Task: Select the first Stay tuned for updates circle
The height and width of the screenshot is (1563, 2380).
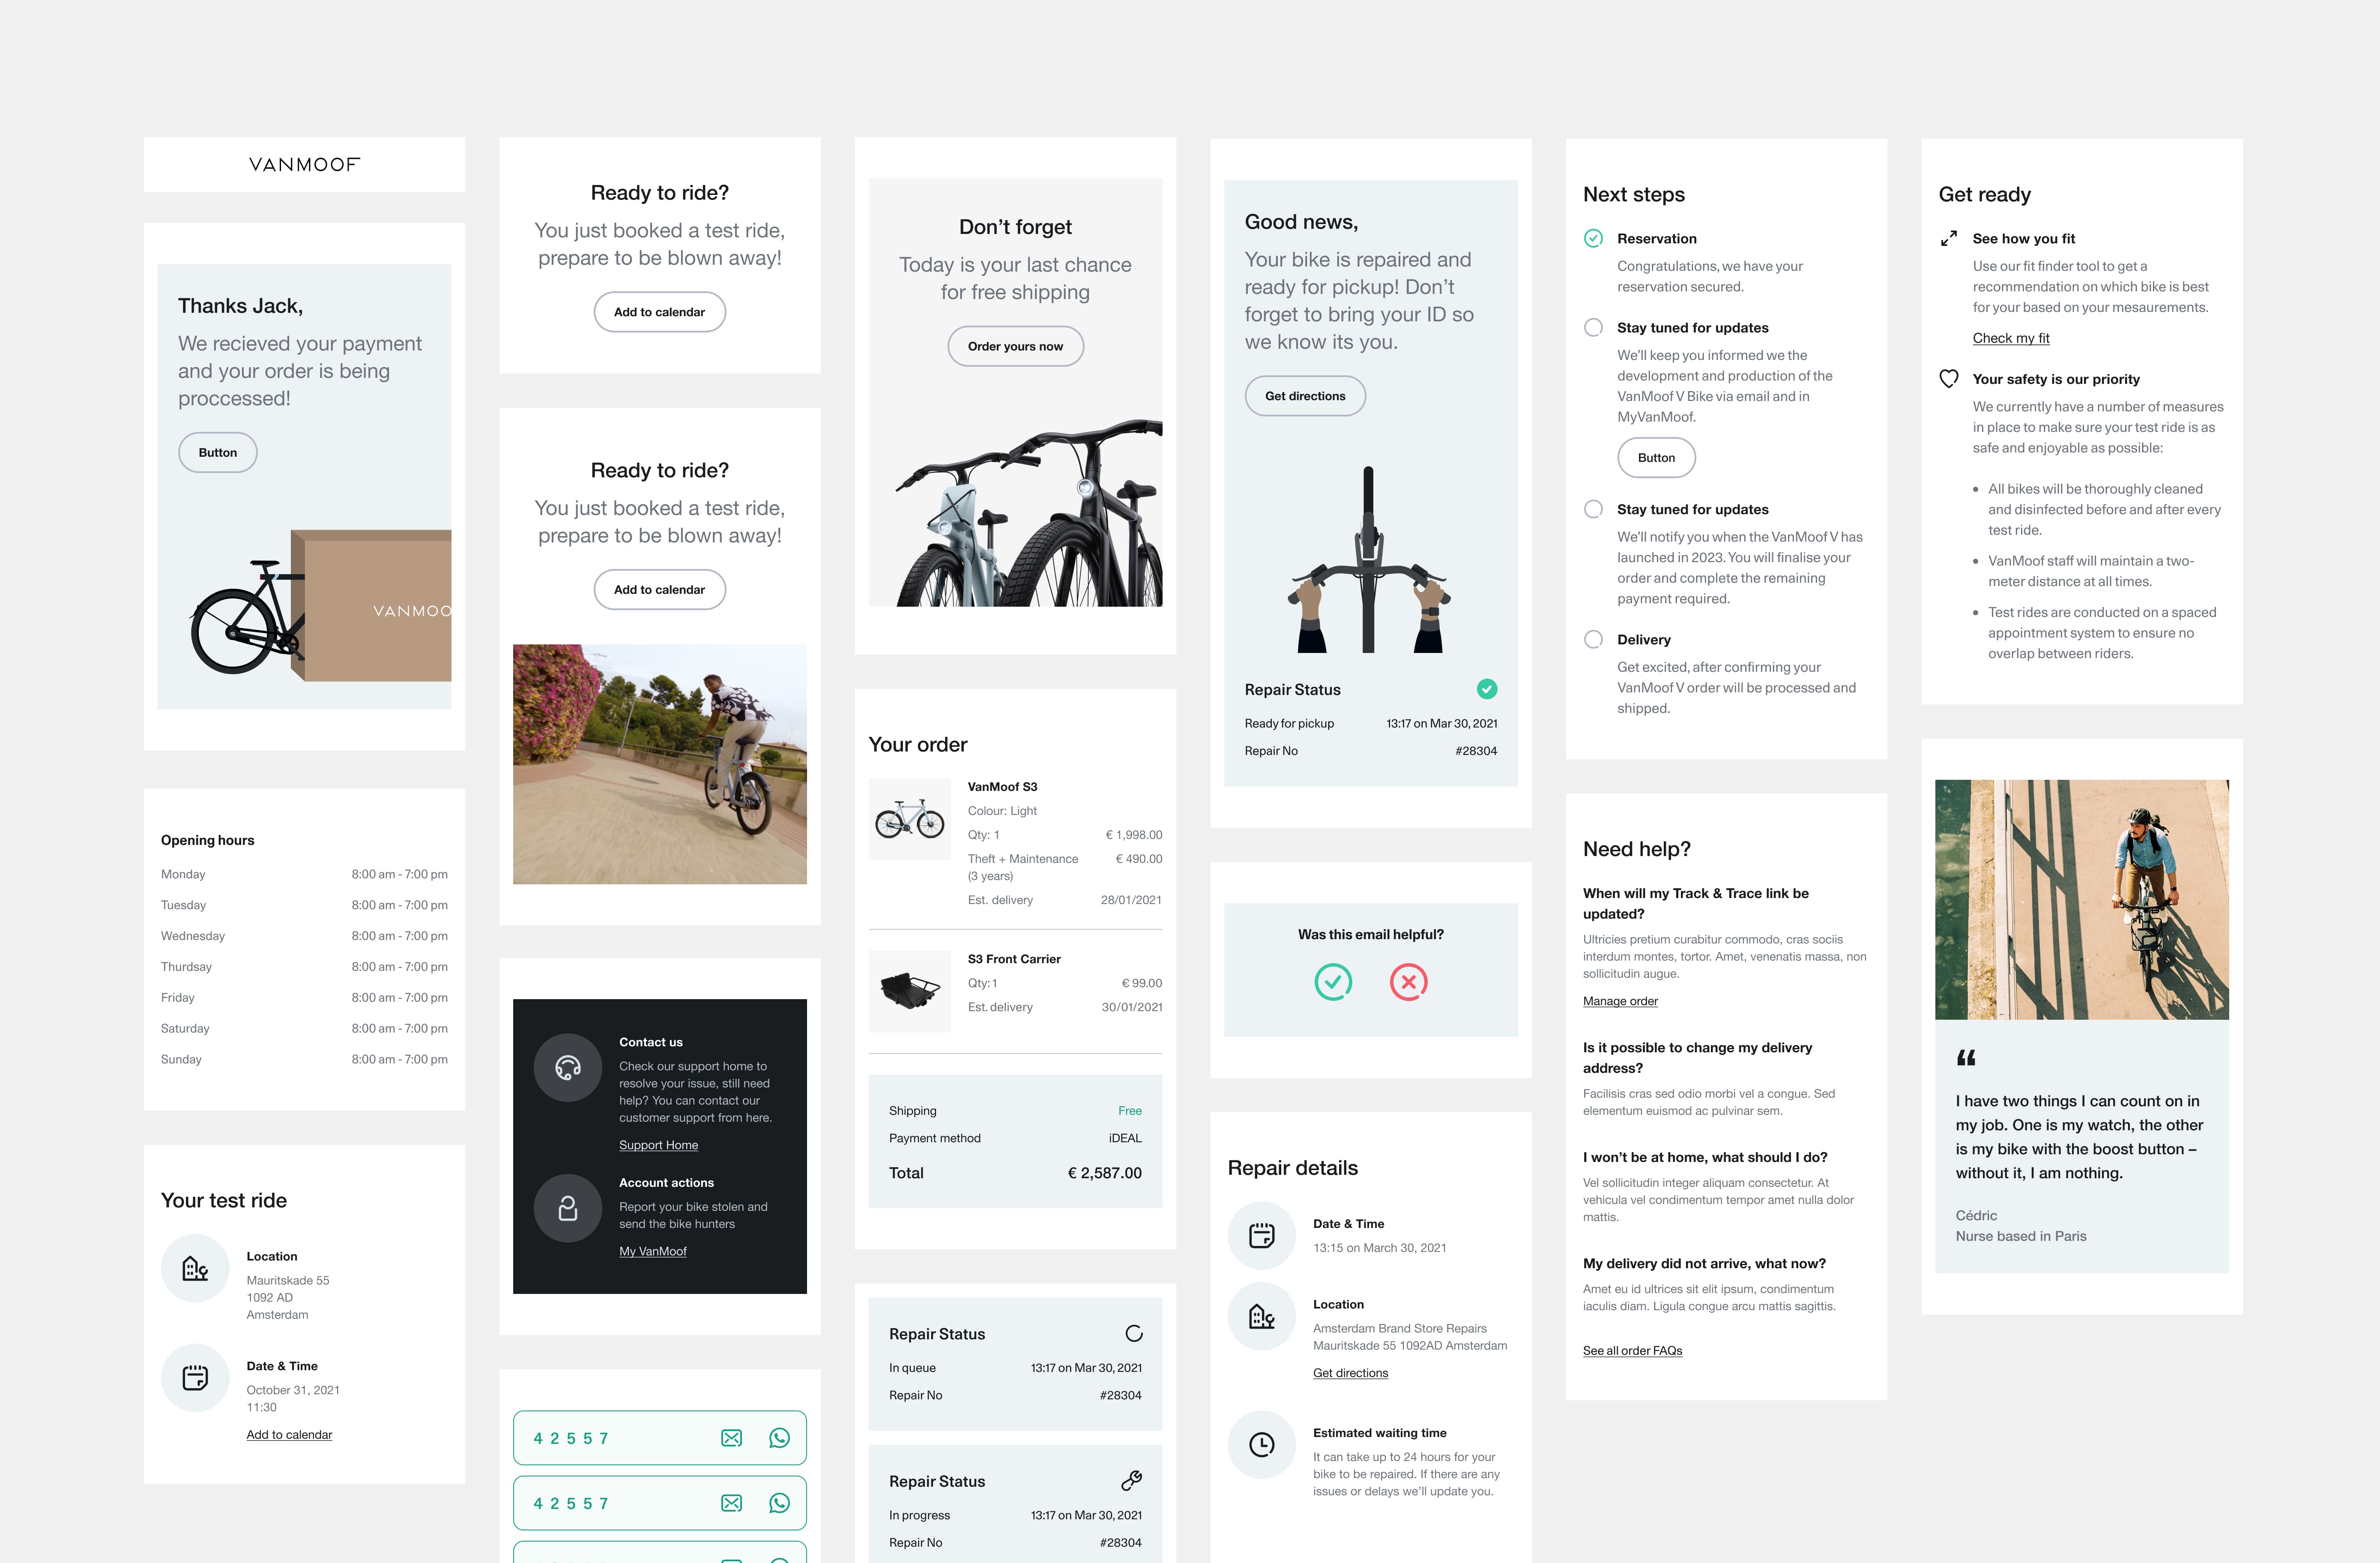Action: (x=1594, y=328)
